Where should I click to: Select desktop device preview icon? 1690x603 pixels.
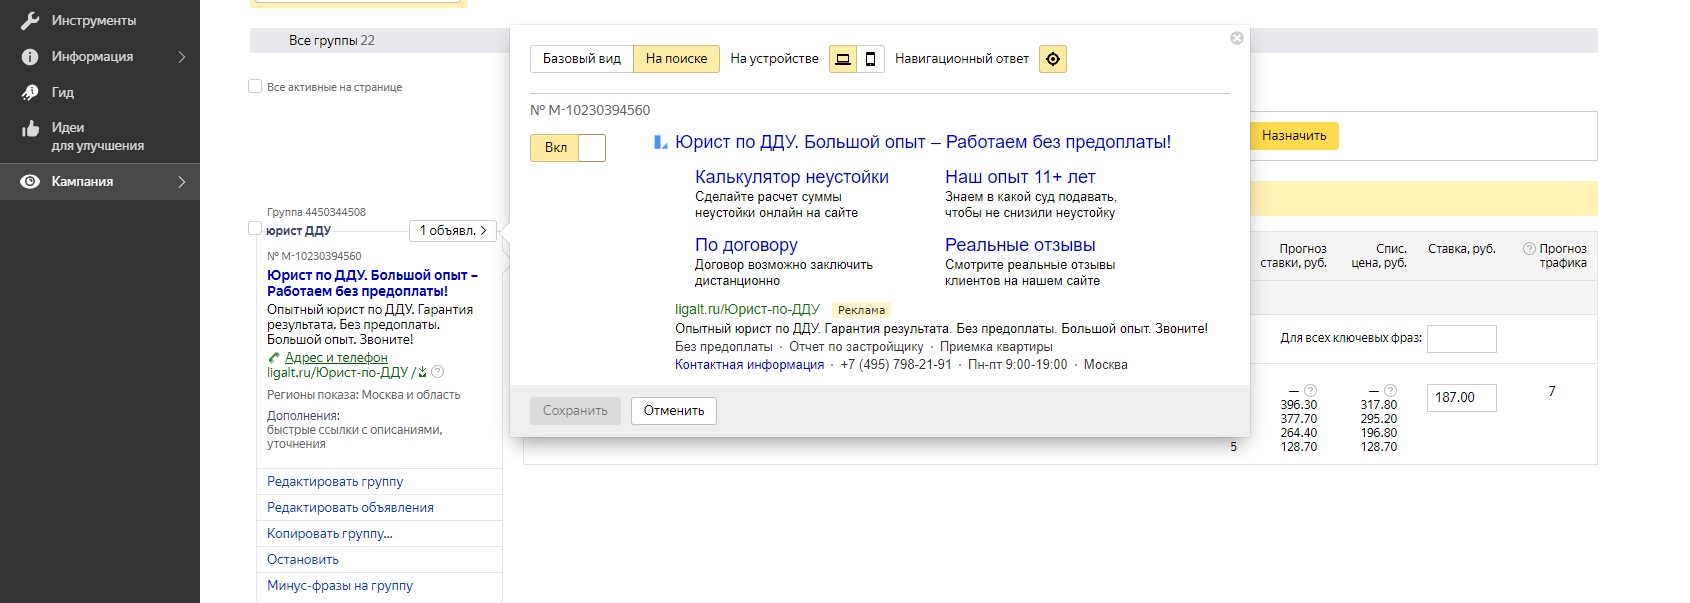[843, 59]
